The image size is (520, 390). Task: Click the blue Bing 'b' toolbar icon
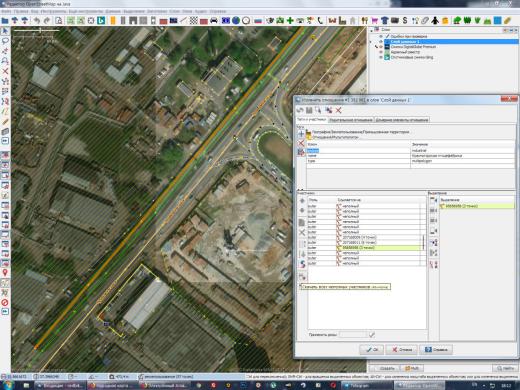click(x=101, y=21)
